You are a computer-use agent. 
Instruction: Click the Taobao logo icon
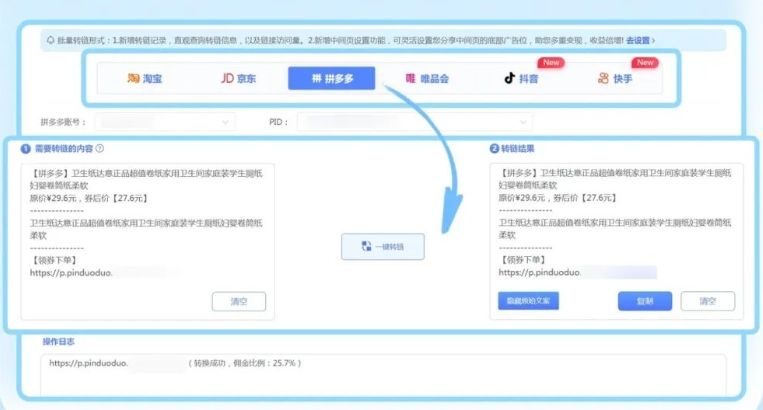point(133,78)
